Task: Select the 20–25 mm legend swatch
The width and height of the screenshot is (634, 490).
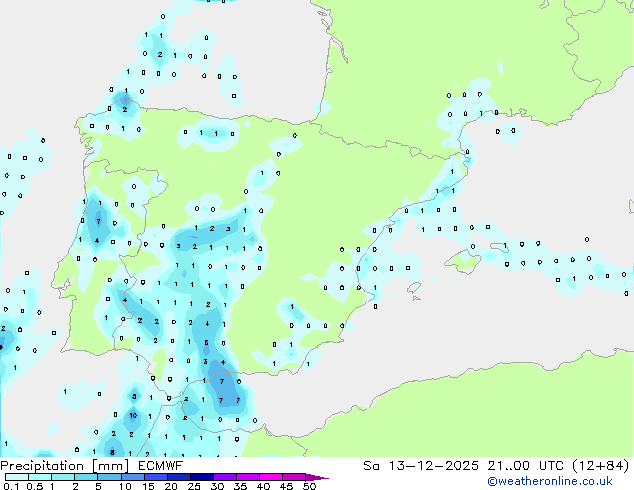Action: [x=178, y=477]
